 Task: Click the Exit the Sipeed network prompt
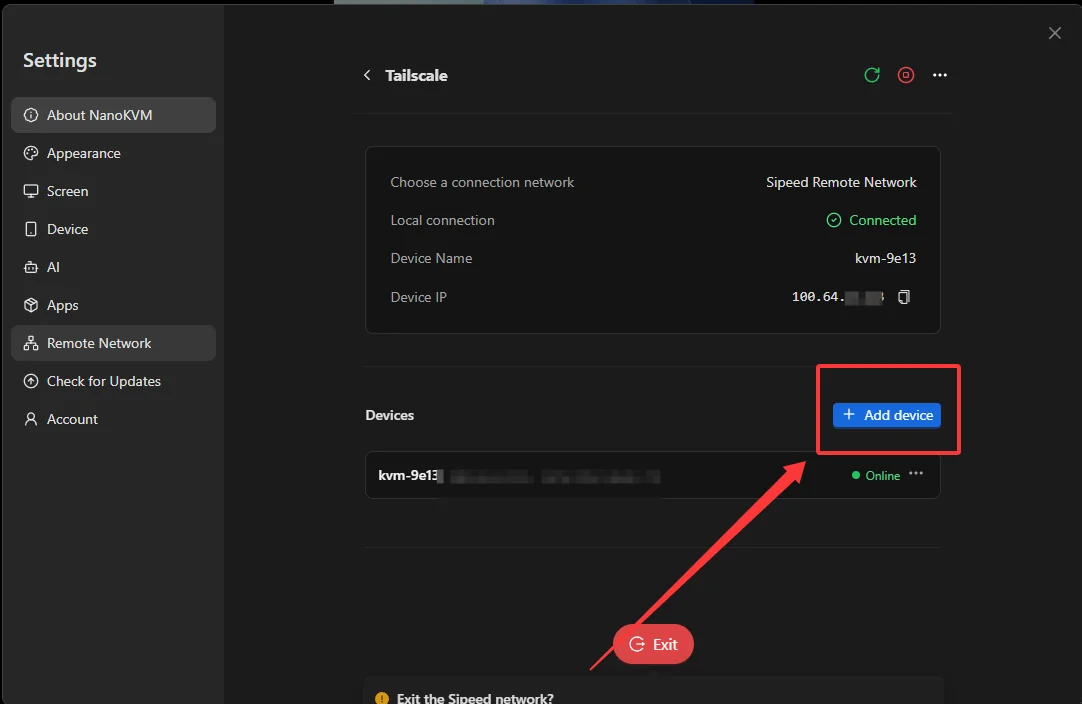[x=475, y=698]
